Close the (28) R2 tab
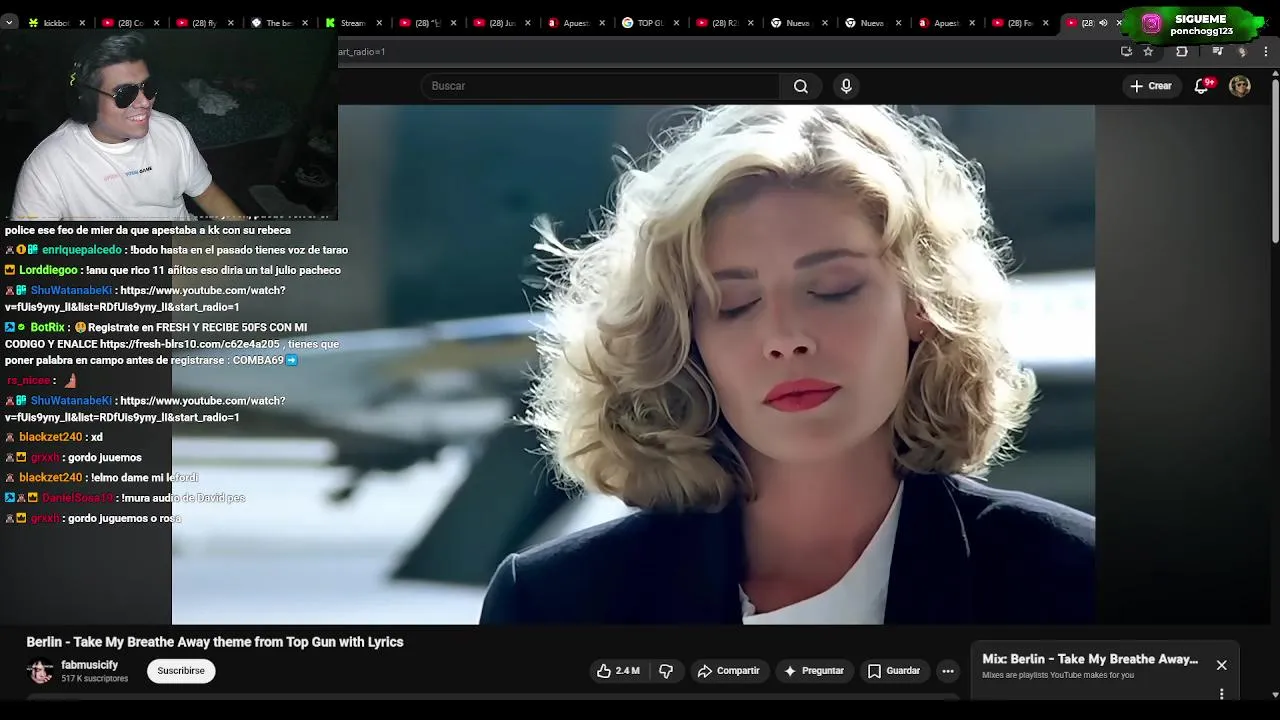The image size is (1280, 720). (x=750, y=23)
